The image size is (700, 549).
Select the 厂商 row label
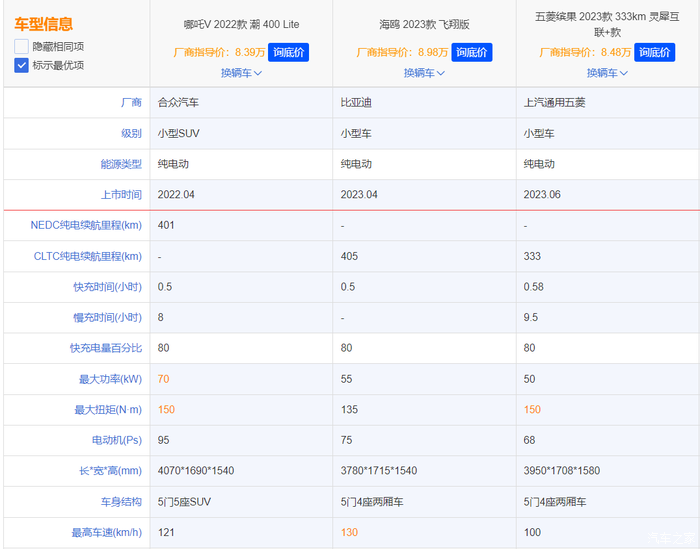(130, 103)
